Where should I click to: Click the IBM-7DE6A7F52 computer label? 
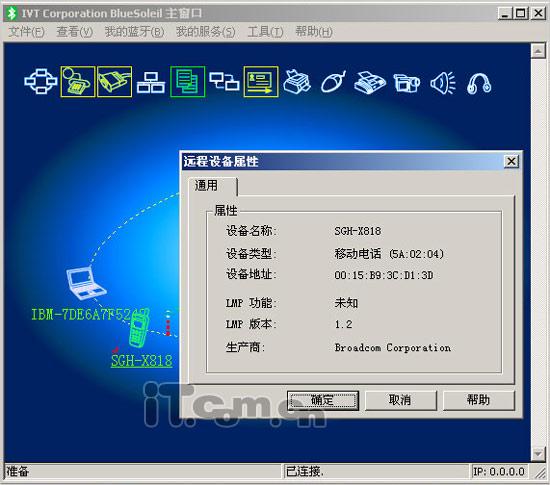point(90,315)
